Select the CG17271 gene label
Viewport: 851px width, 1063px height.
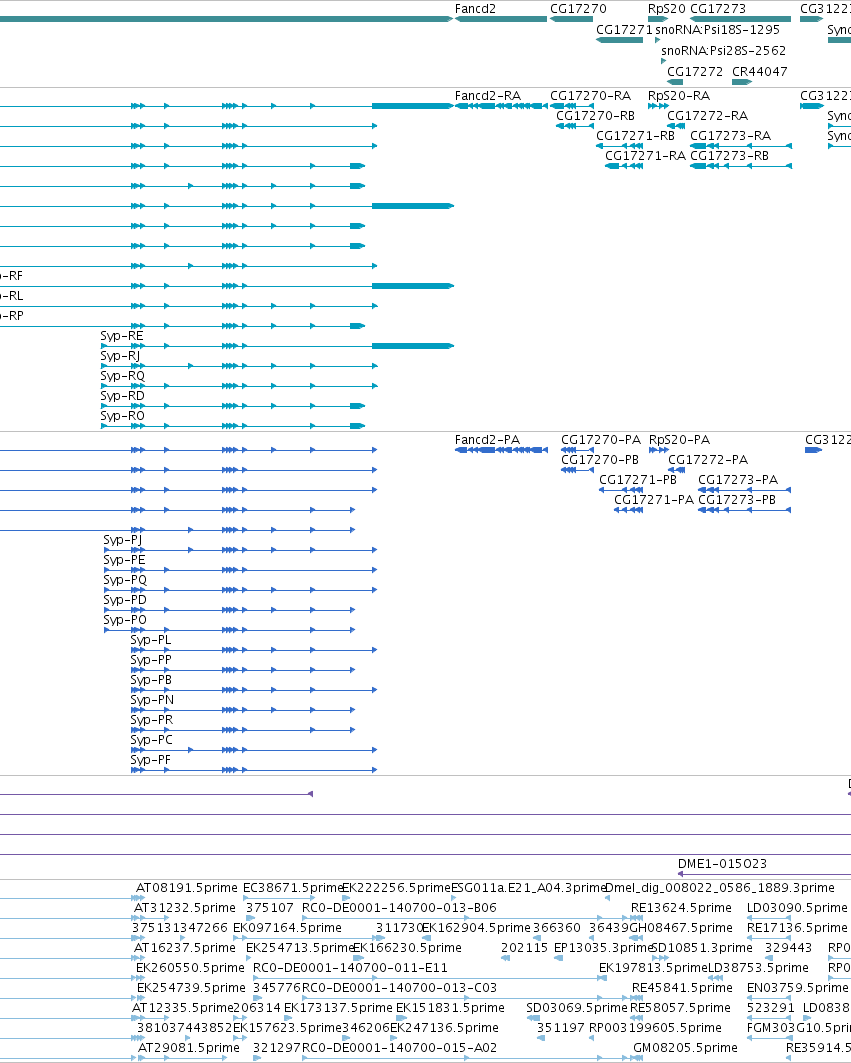(x=624, y=30)
